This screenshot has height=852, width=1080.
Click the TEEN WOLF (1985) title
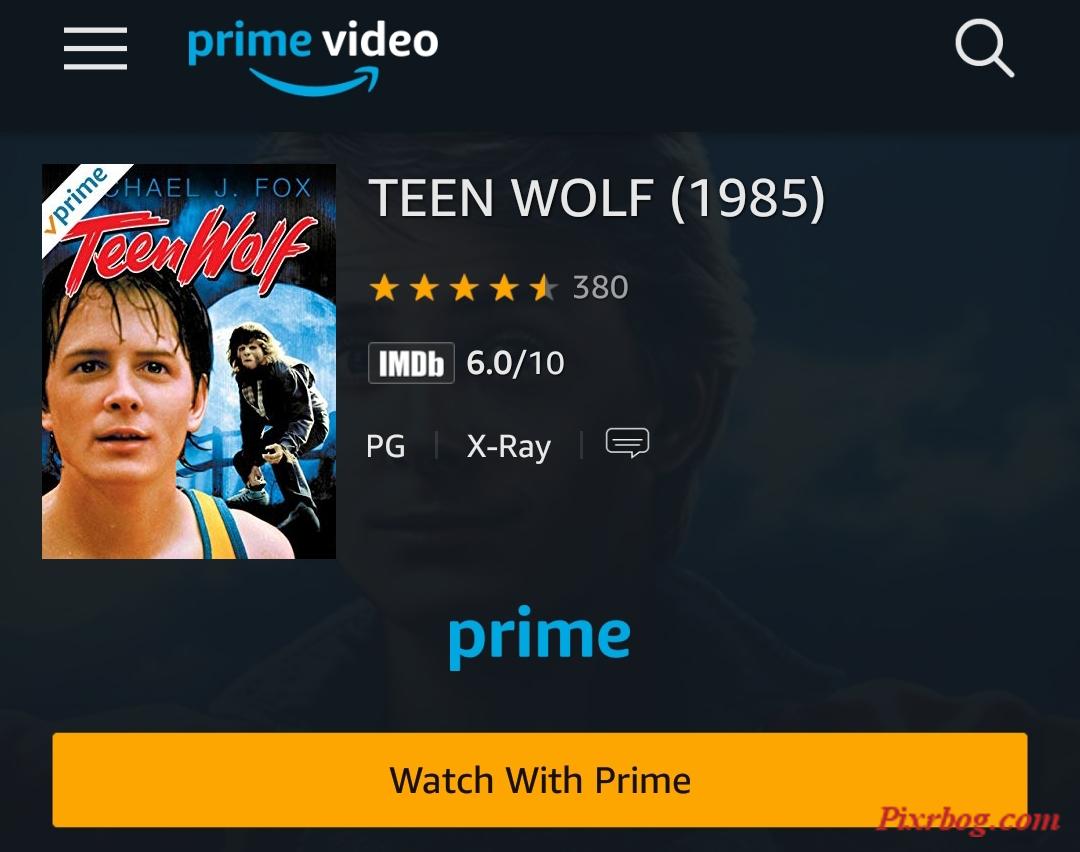596,198
